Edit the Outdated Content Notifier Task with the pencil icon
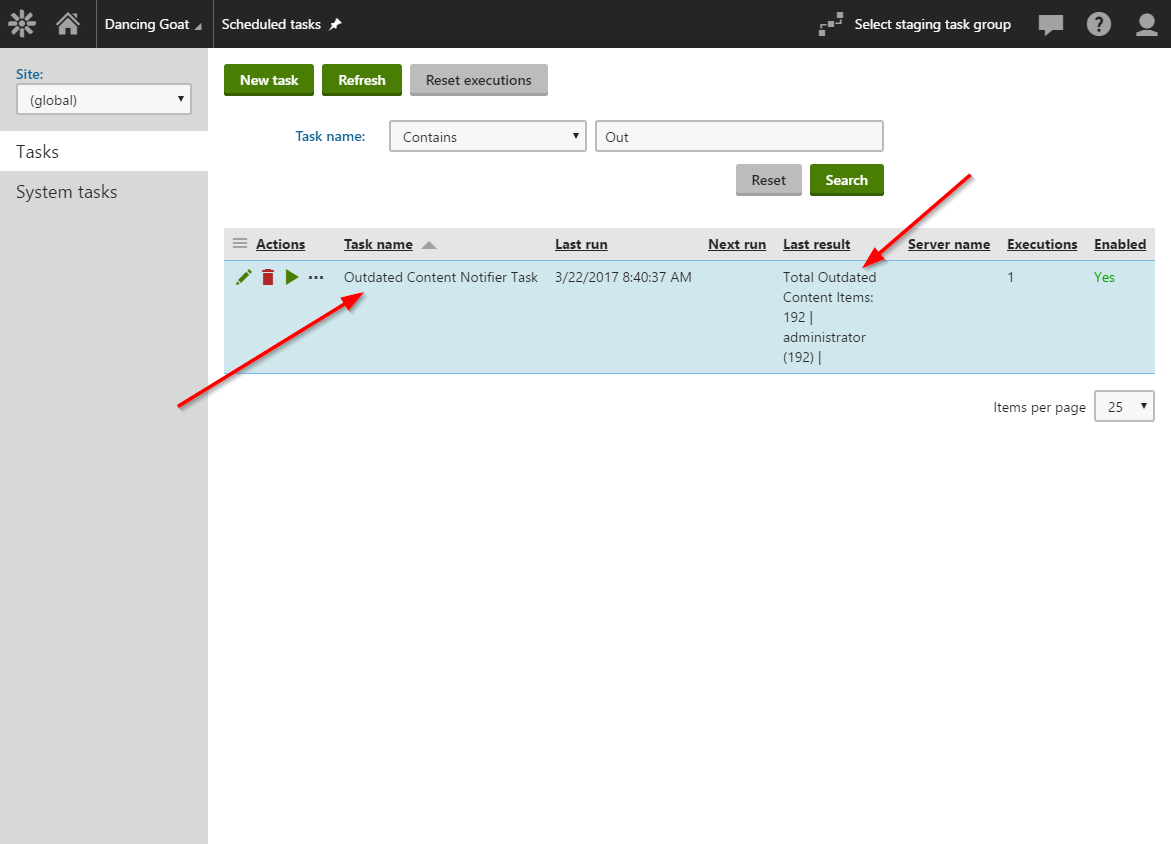Image resolution: width=1171 pixels, height=844 pixels. (x=243, y=277)
